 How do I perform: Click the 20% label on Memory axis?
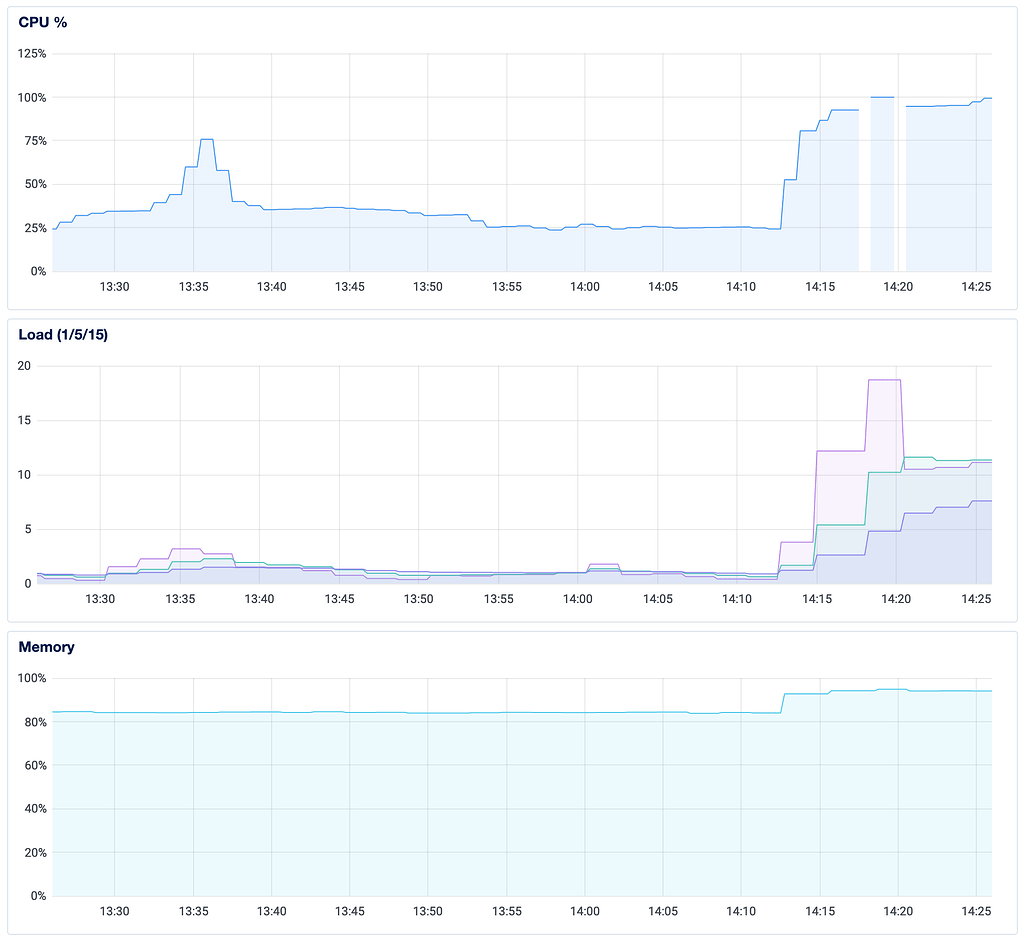click(x=35, y=853)
